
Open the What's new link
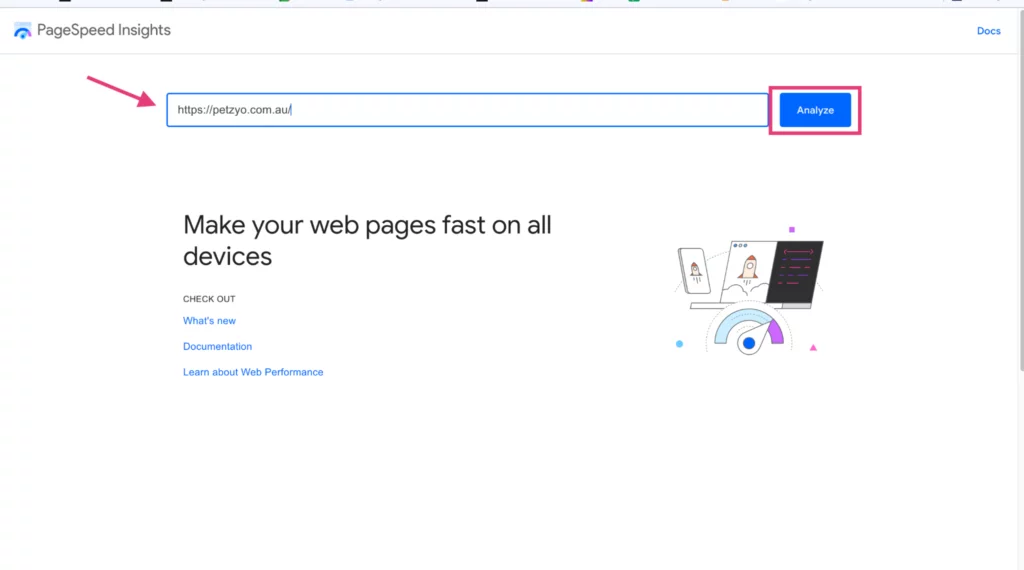point(209,321)
